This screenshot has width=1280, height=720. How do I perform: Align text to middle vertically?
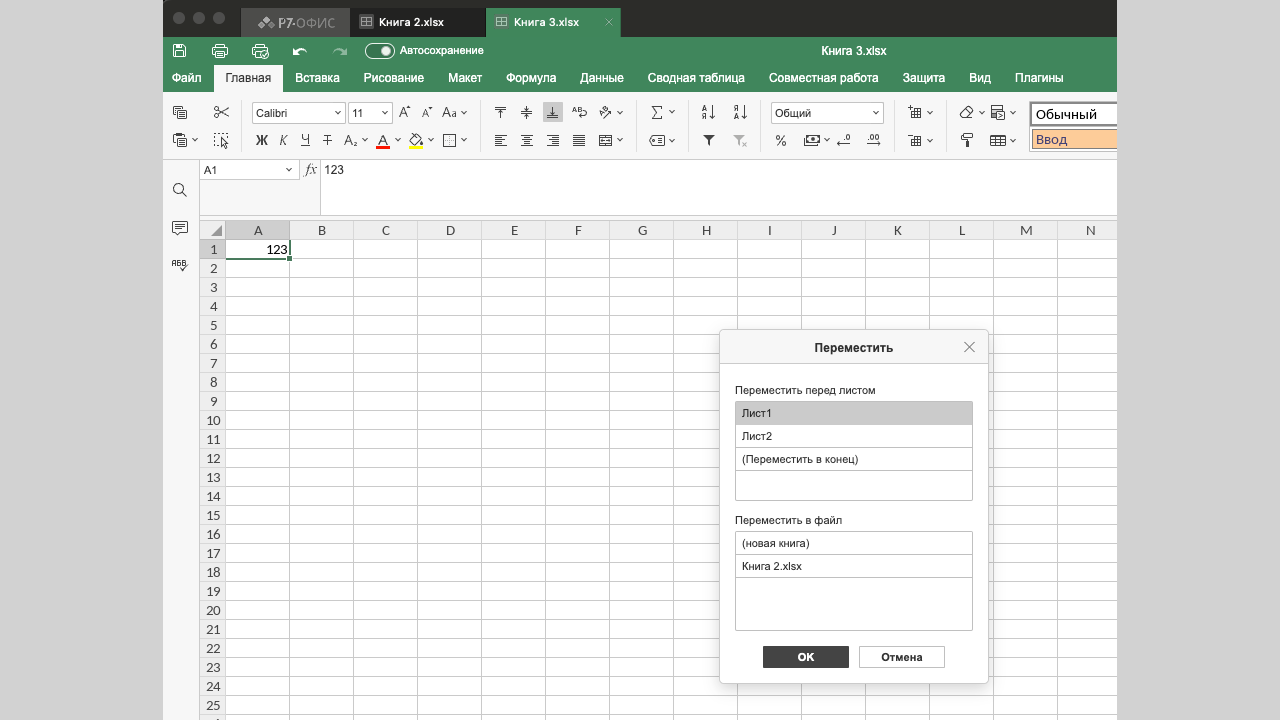pyautogui.click(x=527, y=113)
